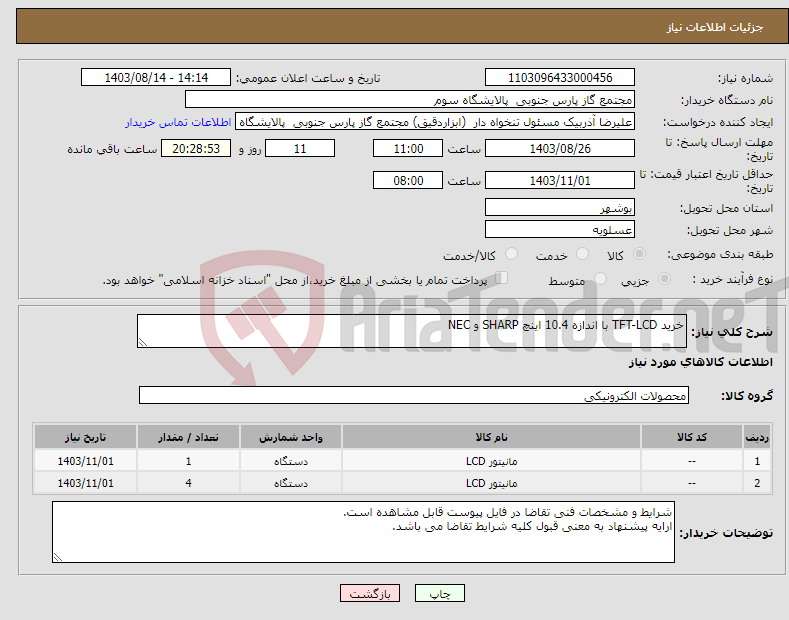Click the شماره نیاز number field
This screenshot has width=789, height=620.
[x=560, y=78]
